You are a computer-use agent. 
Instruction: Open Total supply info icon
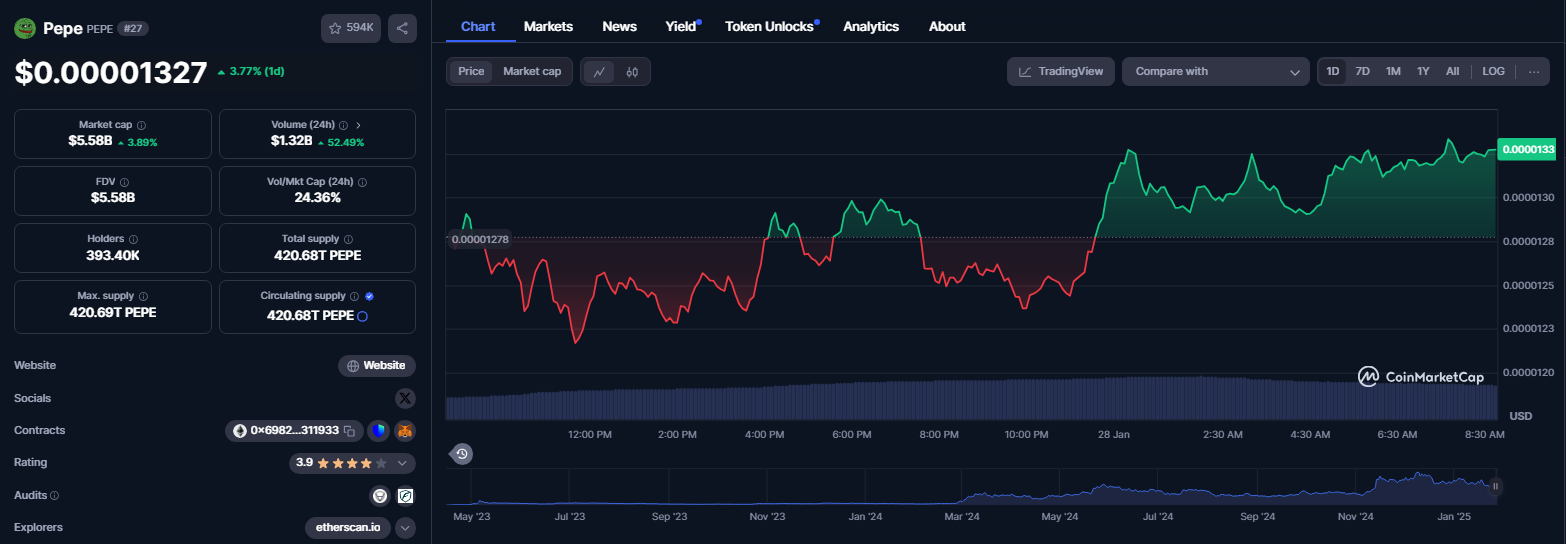click(348, 239)
